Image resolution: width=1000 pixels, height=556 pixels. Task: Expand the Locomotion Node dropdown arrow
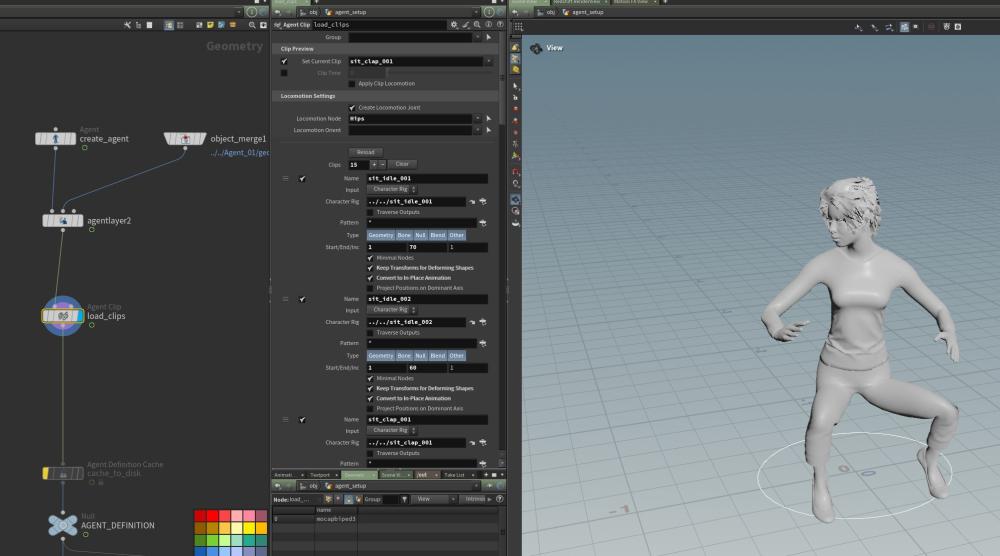[x=477, y=118]
